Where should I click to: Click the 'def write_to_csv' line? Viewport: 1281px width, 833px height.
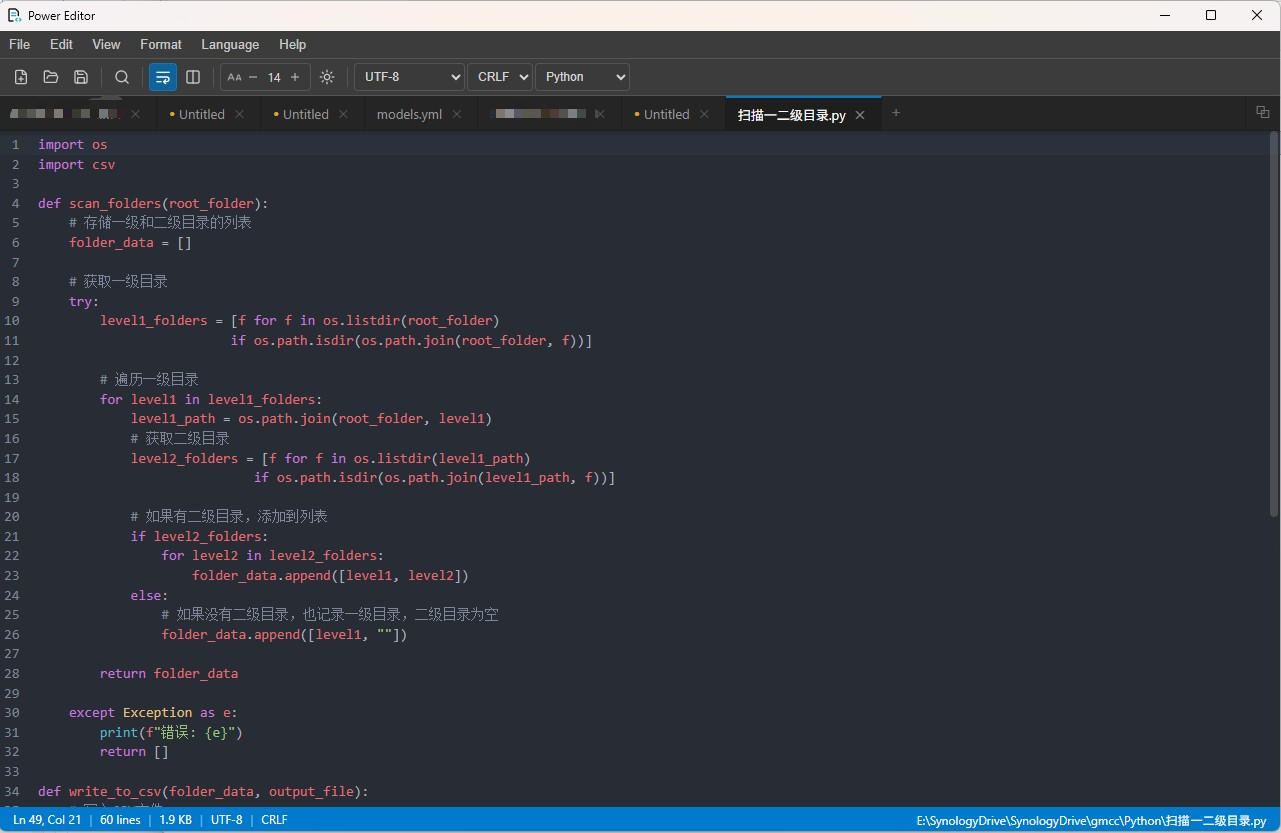[203, 791]
